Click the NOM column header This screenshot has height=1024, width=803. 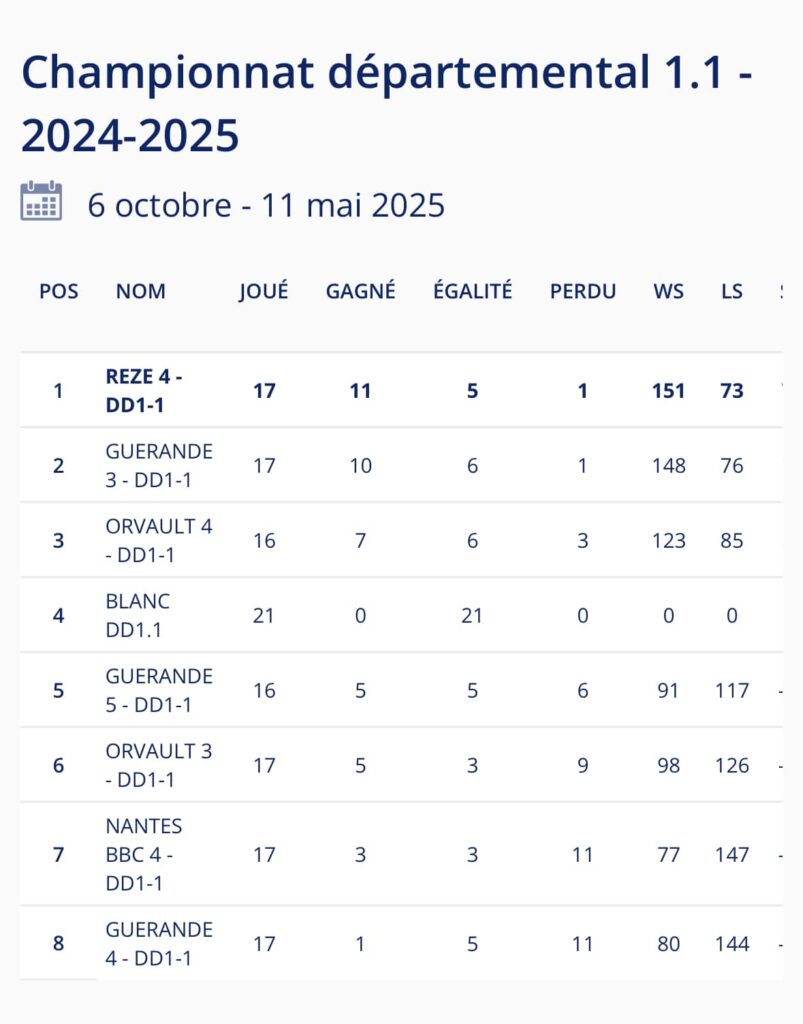click(141, 291)
